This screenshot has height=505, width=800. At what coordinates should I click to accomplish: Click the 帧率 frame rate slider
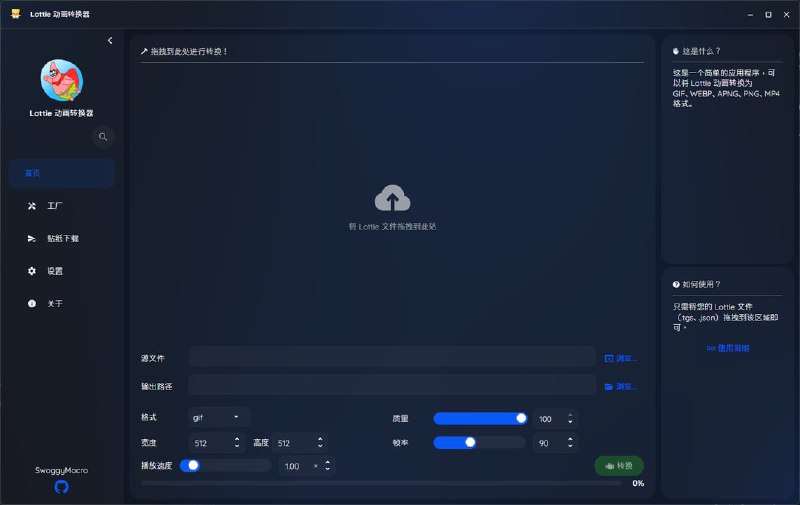pos(479,442)
